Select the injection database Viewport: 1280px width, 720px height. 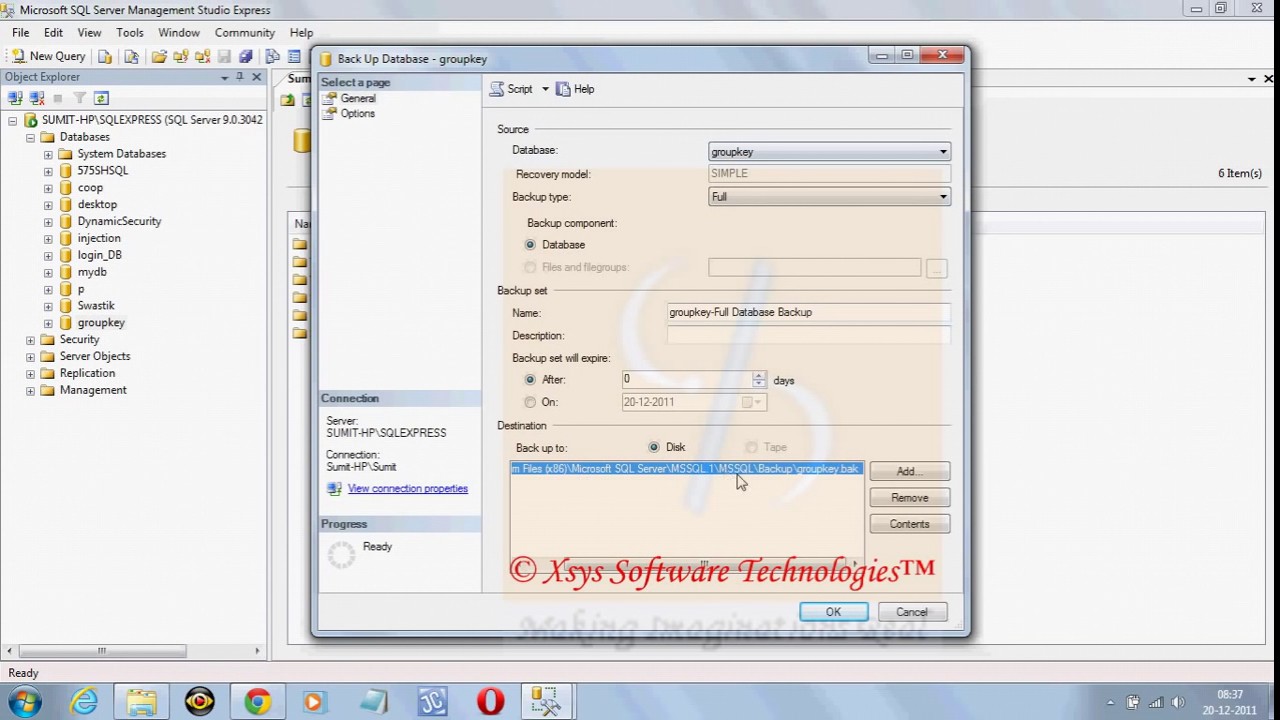(99, 238)
